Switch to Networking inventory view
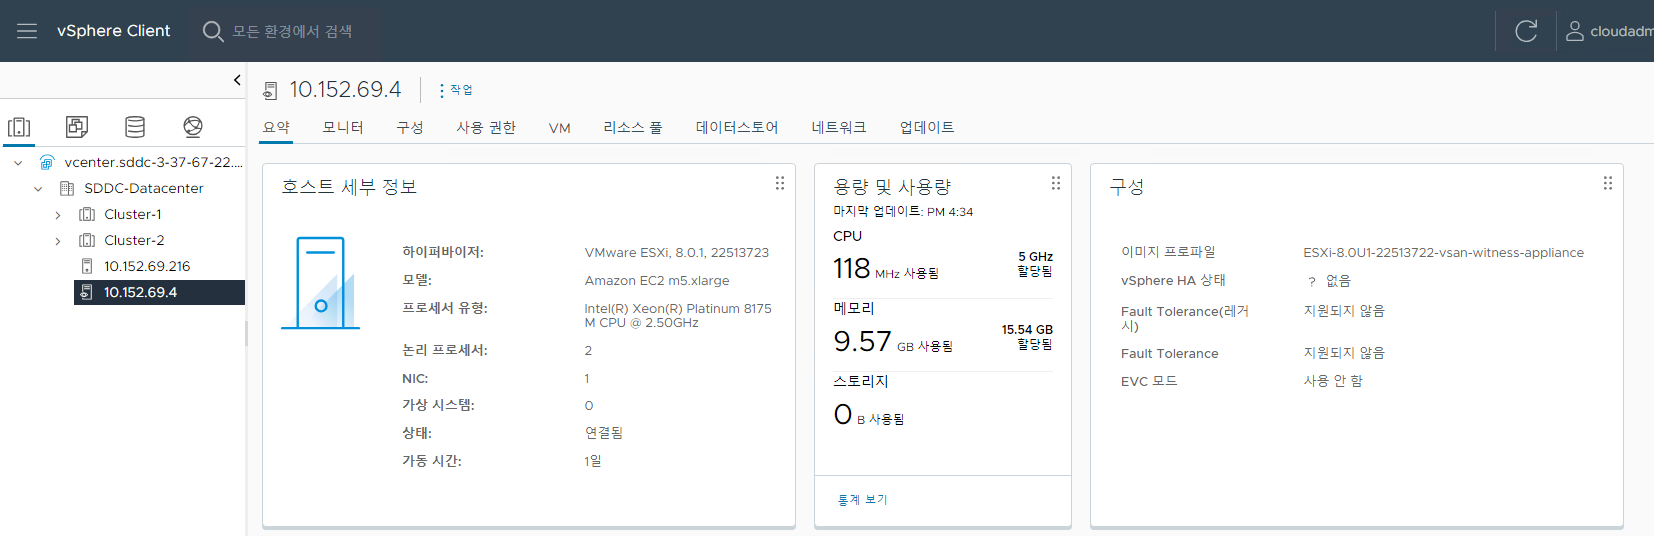Image resolution: width=1654 pixels, height=536 pixels. [x=193, y=127]
